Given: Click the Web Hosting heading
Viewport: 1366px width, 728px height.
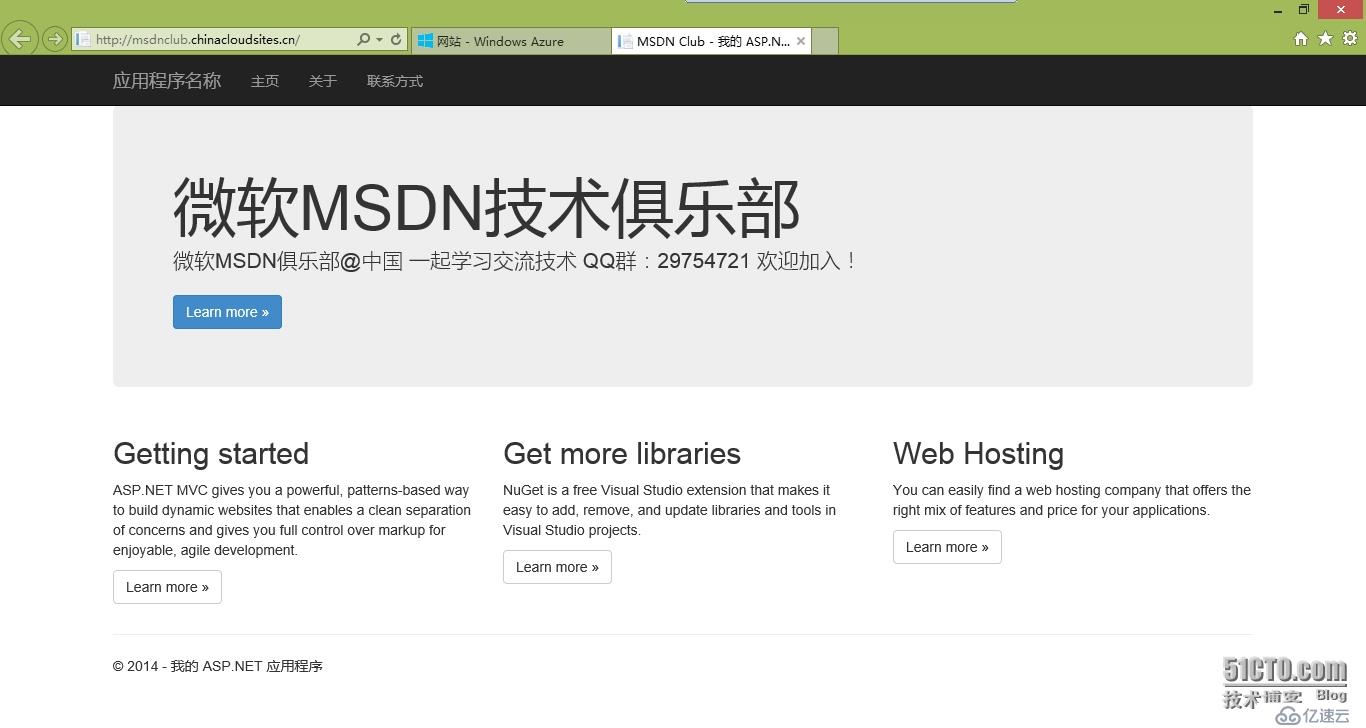Looking at the screenshot, I should 978,454.
